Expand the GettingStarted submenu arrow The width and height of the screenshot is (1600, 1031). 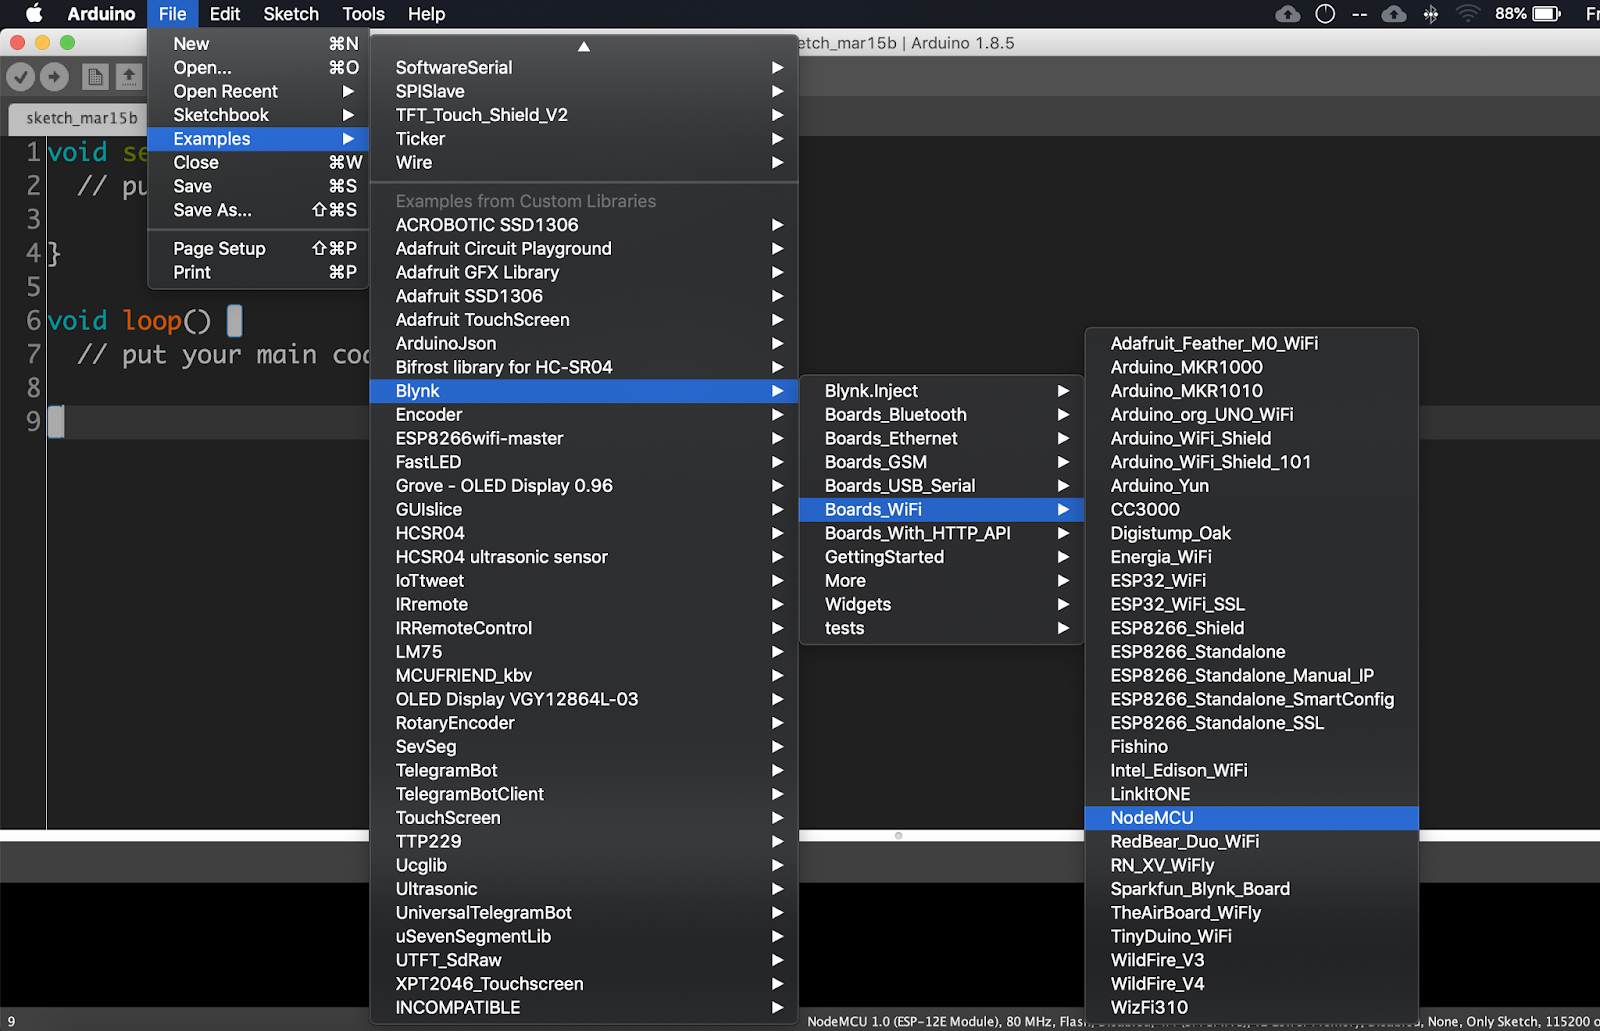(x=1063, y=557)
